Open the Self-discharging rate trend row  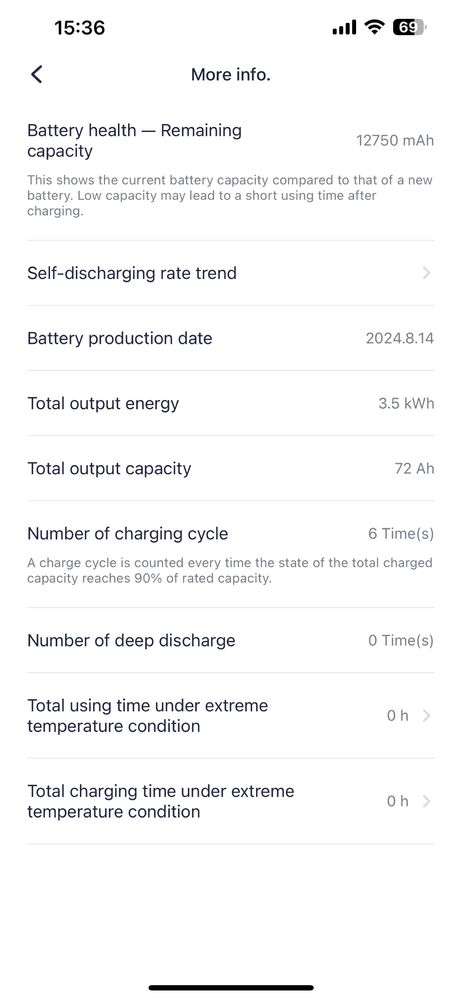click(x=231, y=273)
